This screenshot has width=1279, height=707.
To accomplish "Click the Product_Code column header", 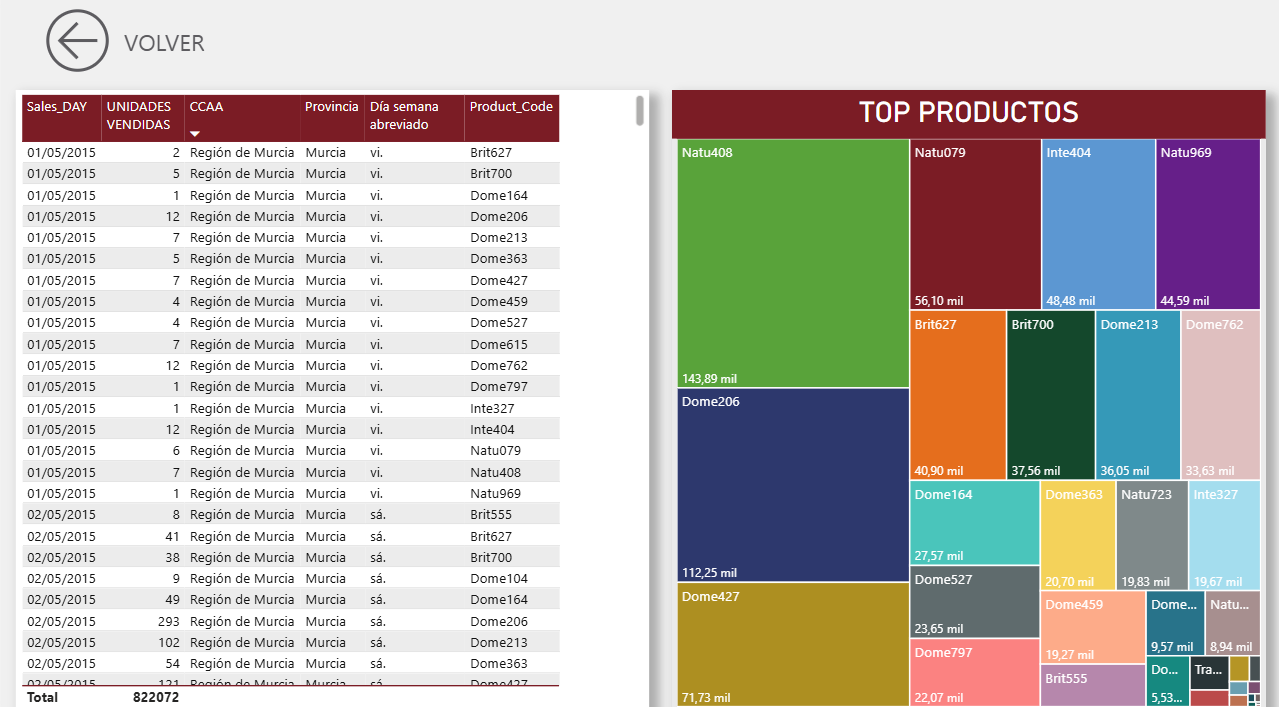I will (x=511, y=107).
